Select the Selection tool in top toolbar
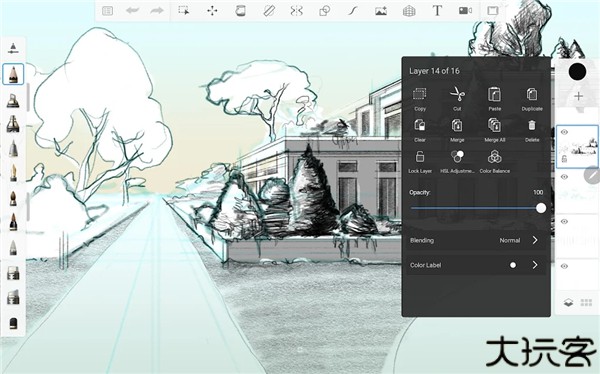600x374 pixels. coord(184,11)
